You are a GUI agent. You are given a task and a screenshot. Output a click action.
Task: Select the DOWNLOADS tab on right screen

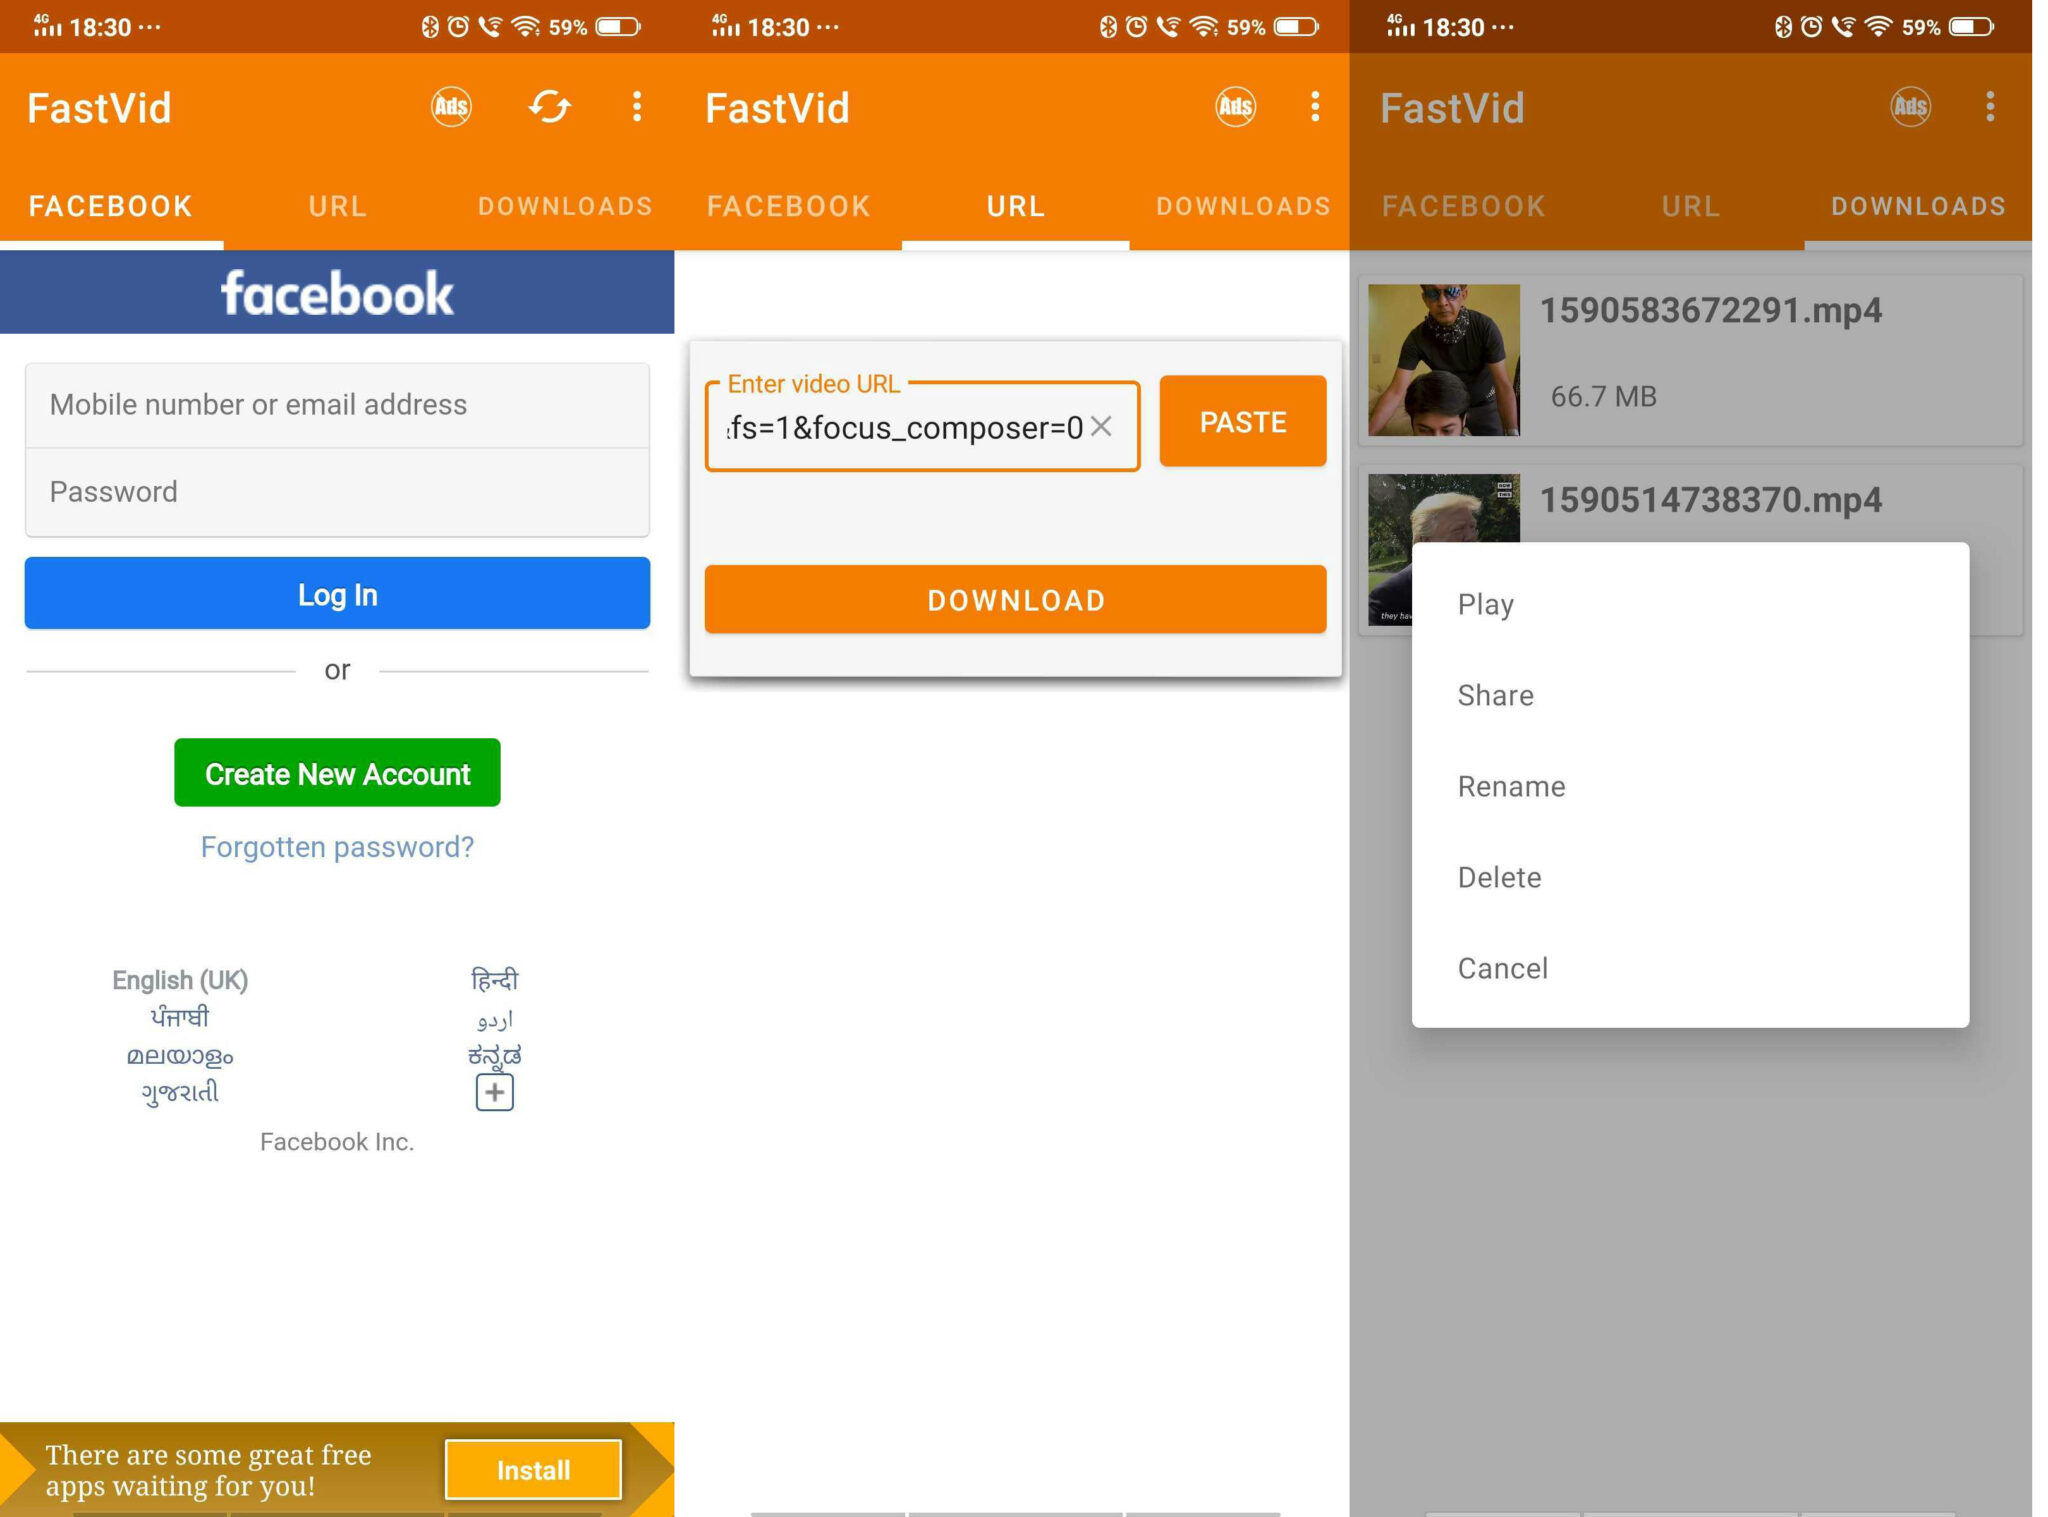pyautogui.click(x=1914, y=206)
